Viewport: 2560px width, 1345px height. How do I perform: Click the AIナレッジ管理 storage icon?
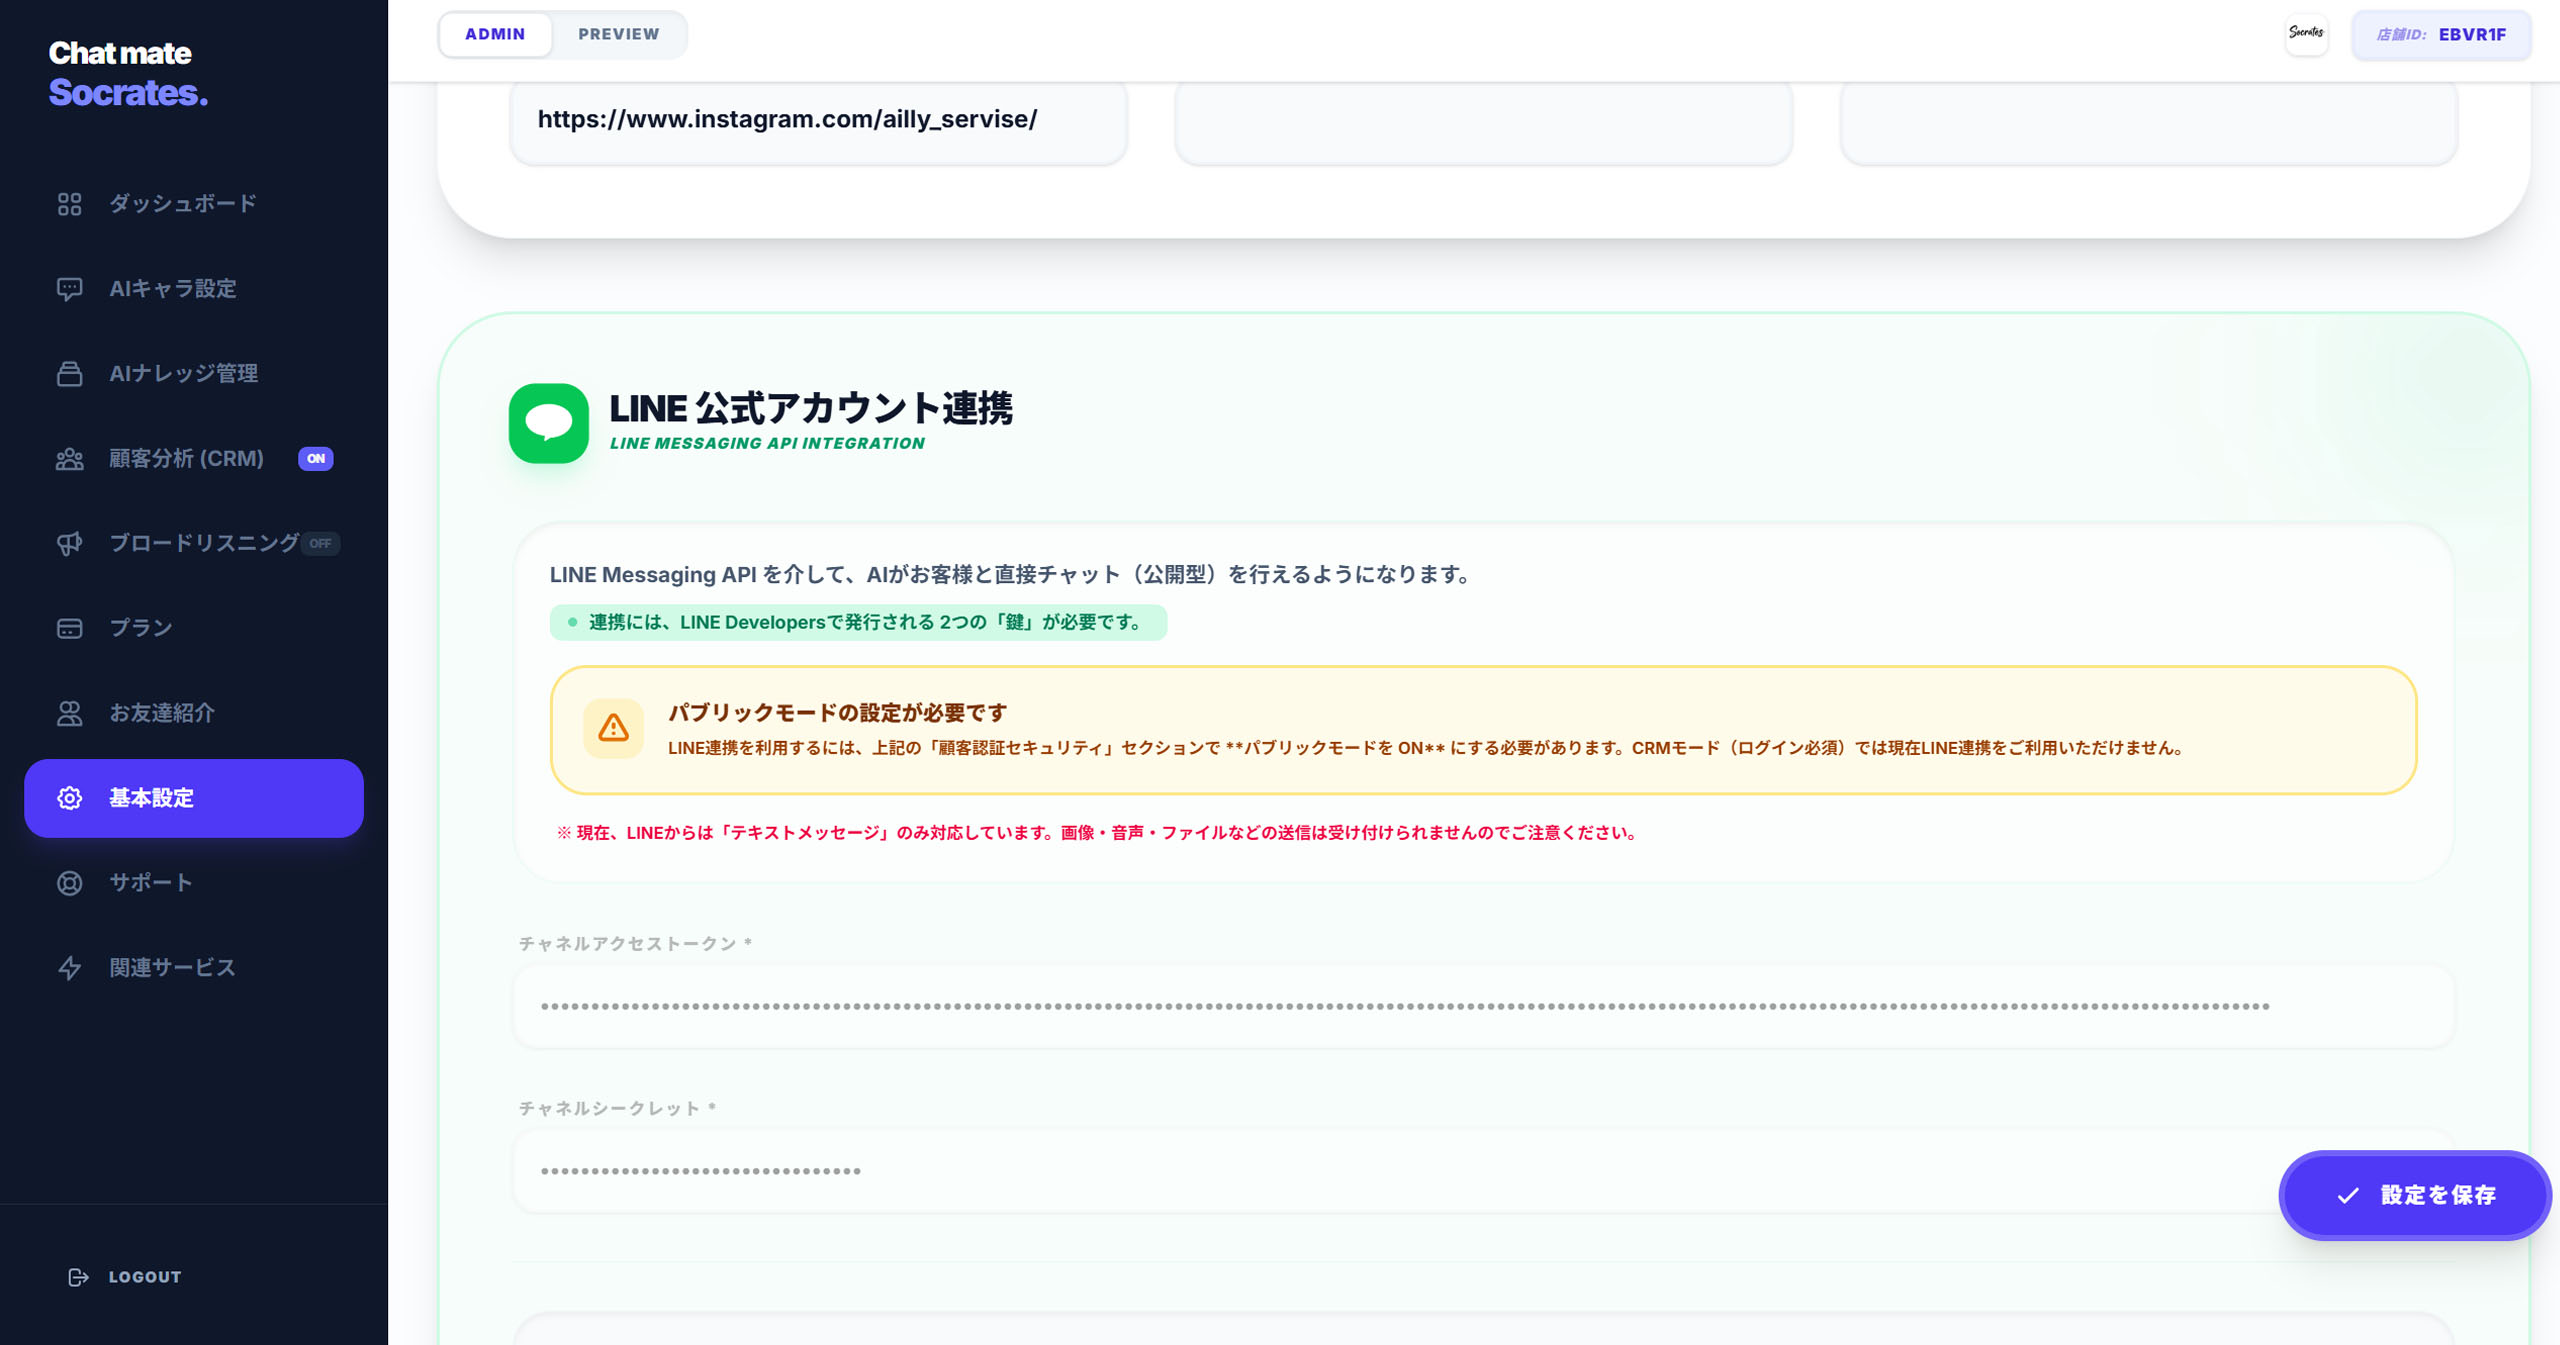pyautogui.click(x=69, y=374)
